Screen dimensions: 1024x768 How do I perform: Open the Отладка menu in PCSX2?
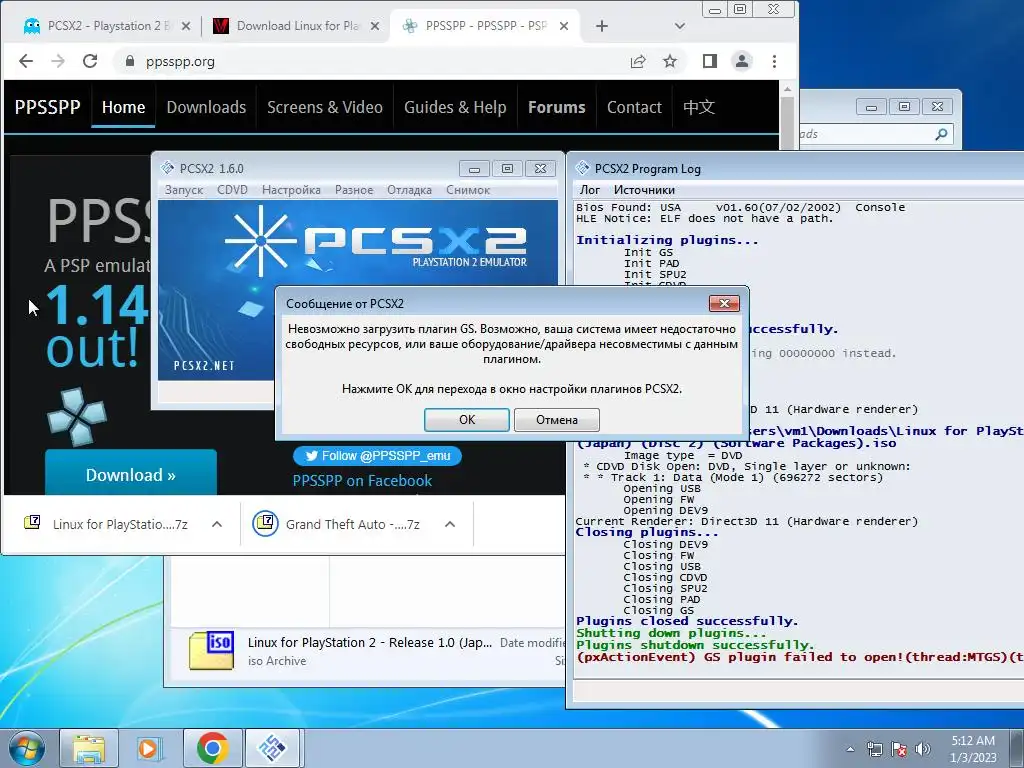[409, 190]
